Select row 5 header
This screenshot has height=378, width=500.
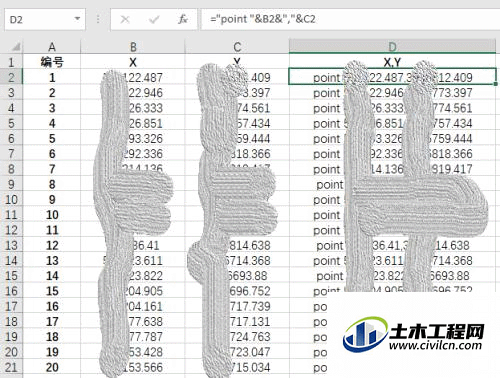(x=11, y=123)
